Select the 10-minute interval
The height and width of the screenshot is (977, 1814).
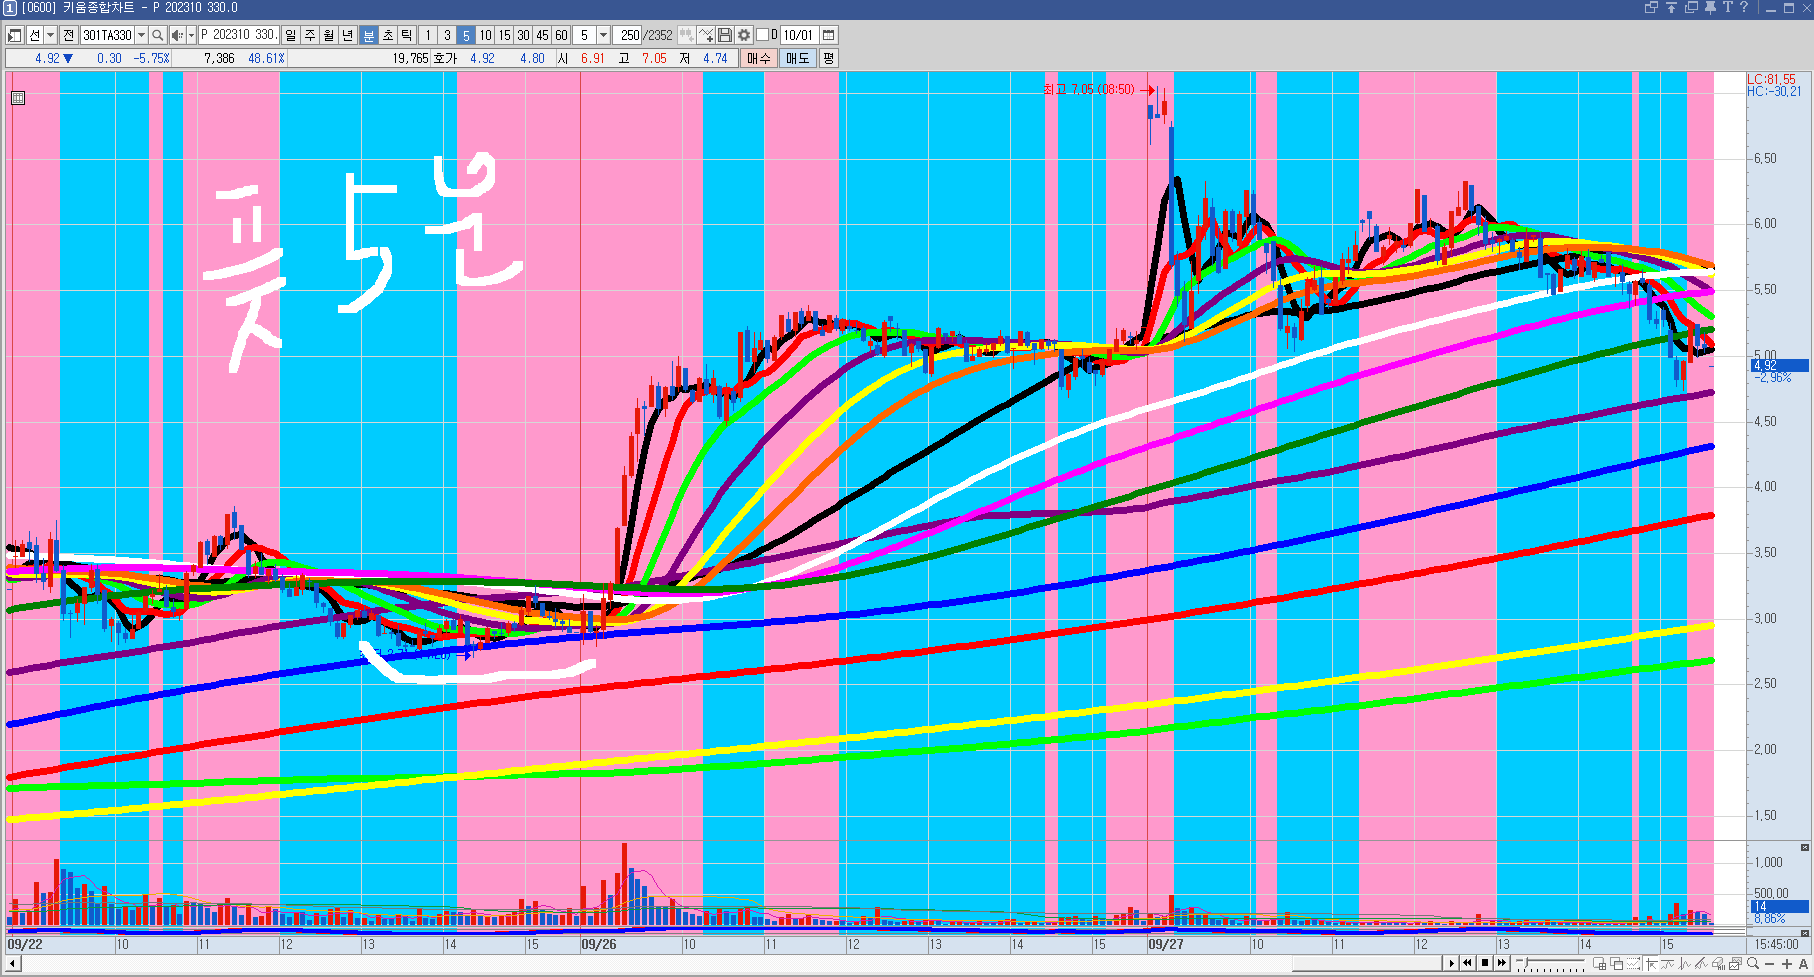[485, 35]
